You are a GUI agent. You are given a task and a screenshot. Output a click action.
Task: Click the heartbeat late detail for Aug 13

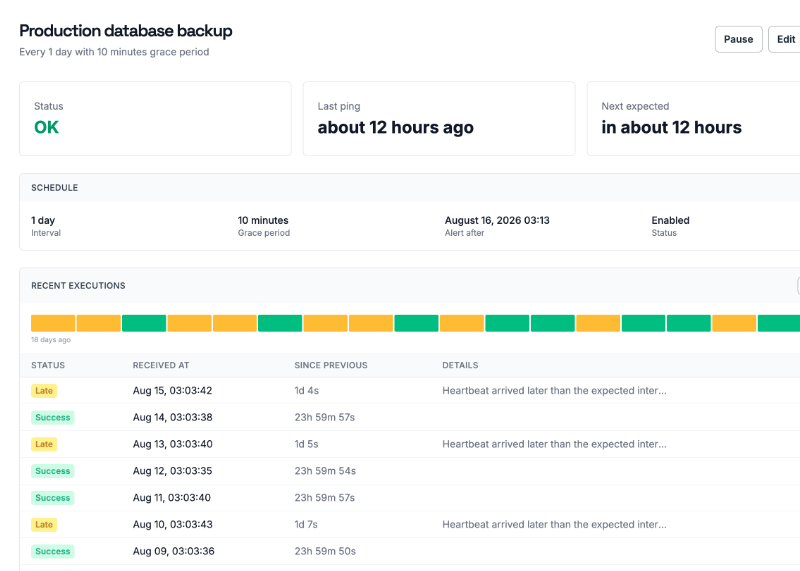(x=554, y=444)
